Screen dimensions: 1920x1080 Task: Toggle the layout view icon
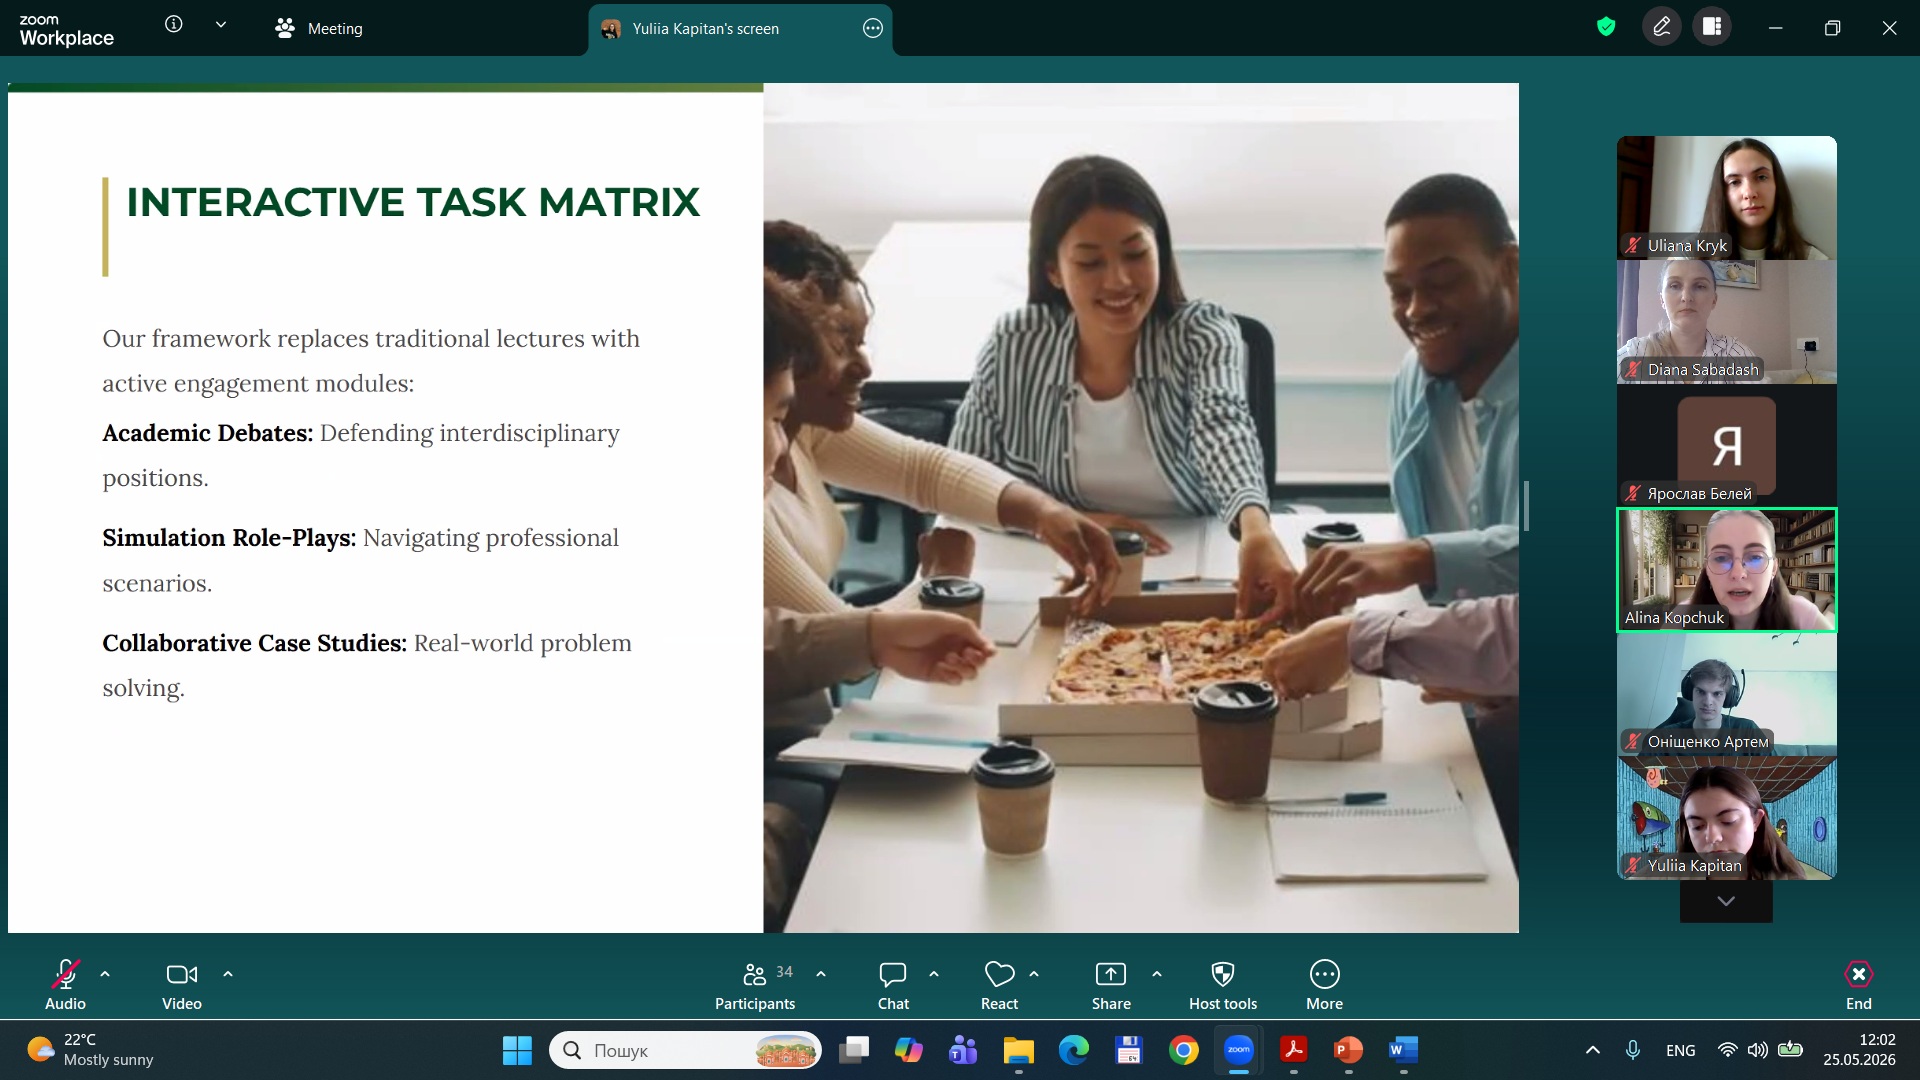pyautogui.click(x=1712, y=27)
